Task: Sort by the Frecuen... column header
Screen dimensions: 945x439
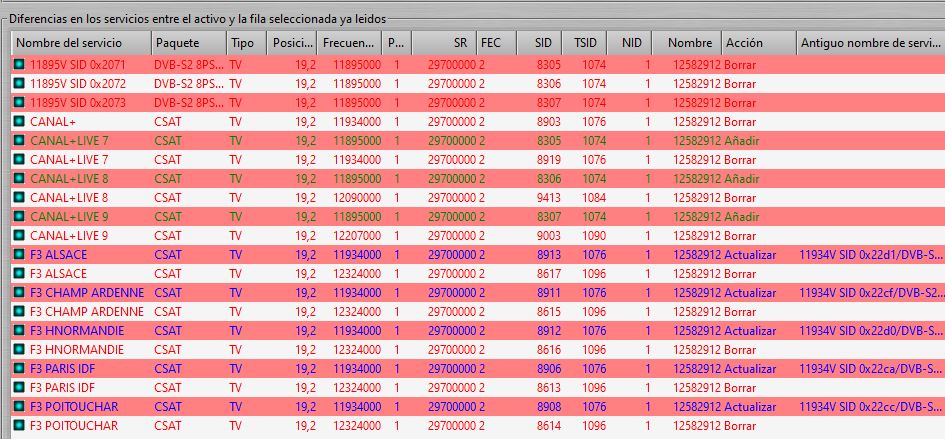Action: (350, 43)
